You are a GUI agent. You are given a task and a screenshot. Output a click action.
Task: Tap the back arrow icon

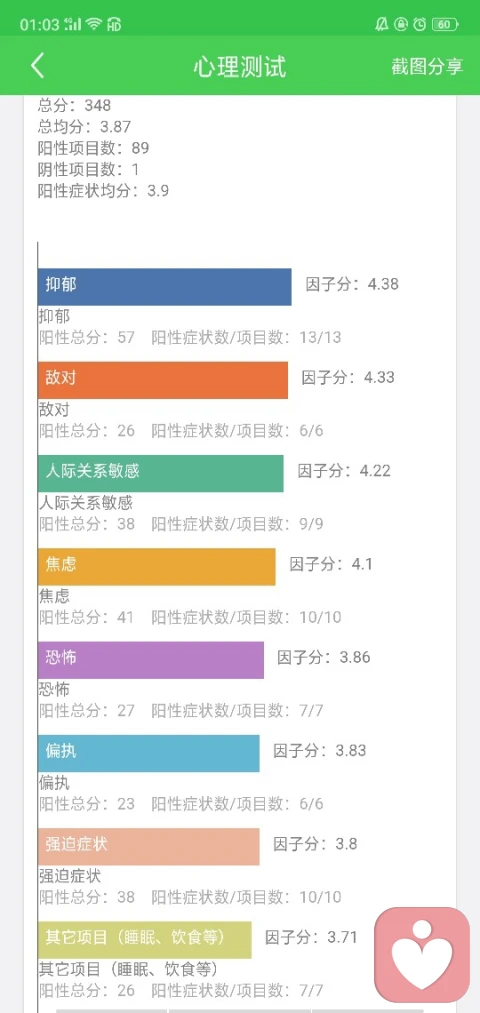click(x=37, y=66)
